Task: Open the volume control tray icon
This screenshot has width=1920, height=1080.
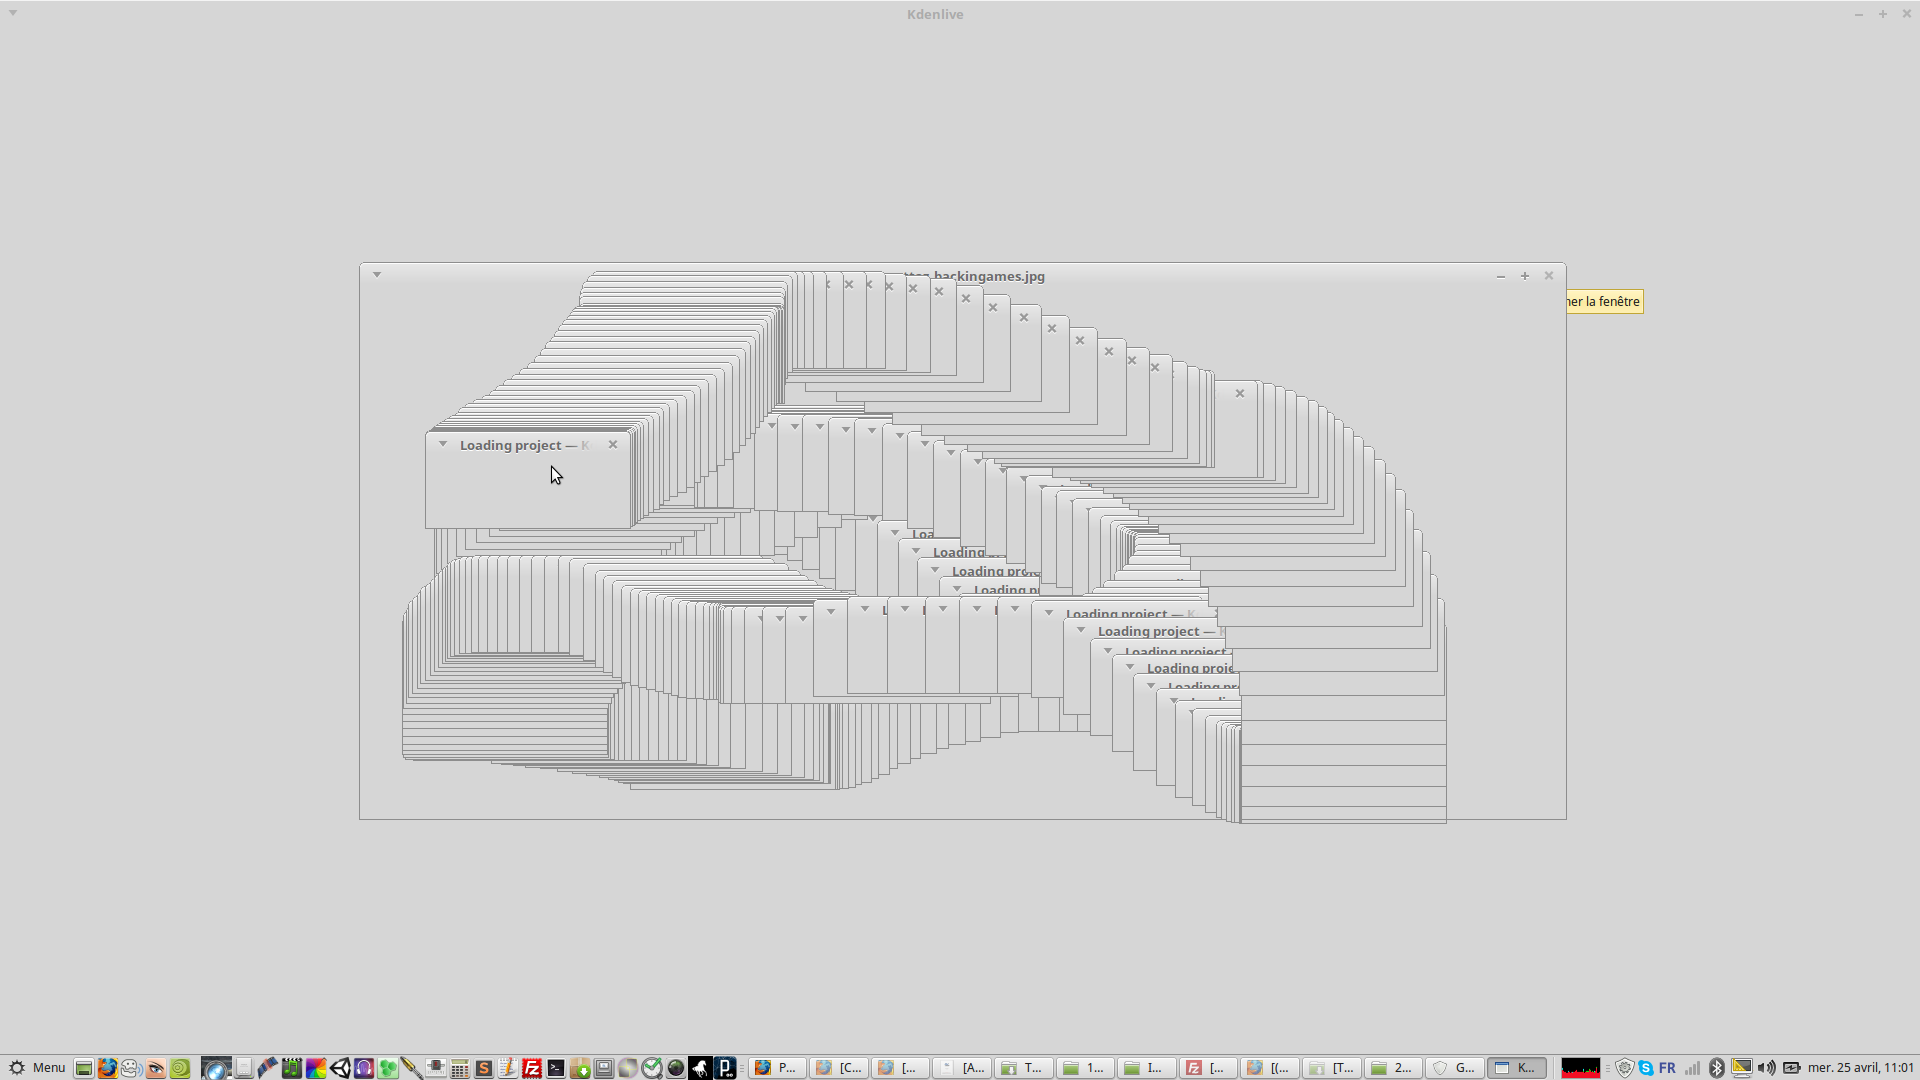Action: click(1767, 1068)
